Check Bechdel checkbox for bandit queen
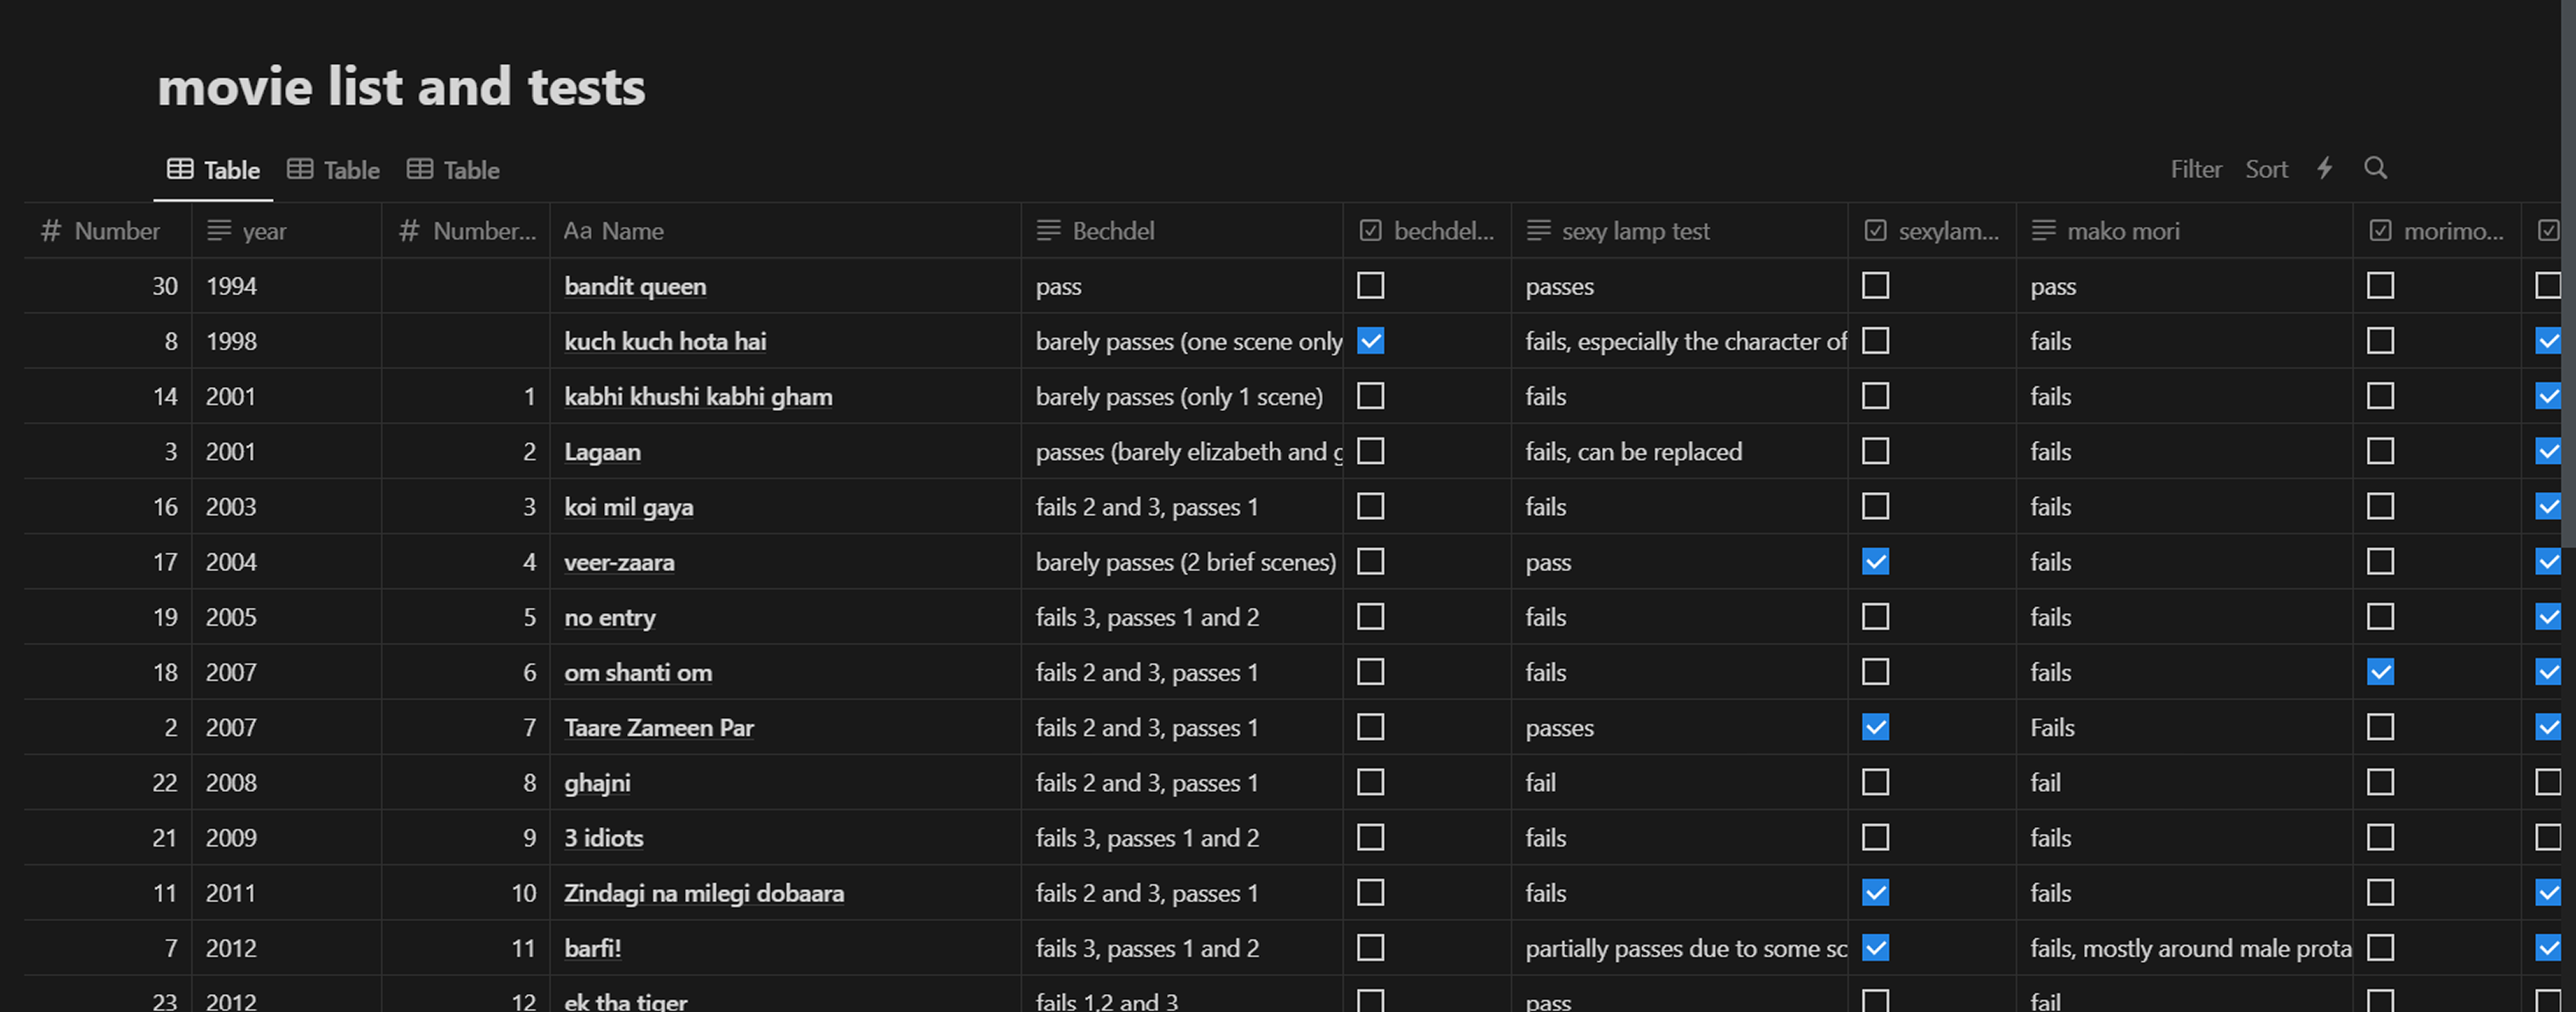Viewport: 2576px width, 1012px height. pos(1370,286)
